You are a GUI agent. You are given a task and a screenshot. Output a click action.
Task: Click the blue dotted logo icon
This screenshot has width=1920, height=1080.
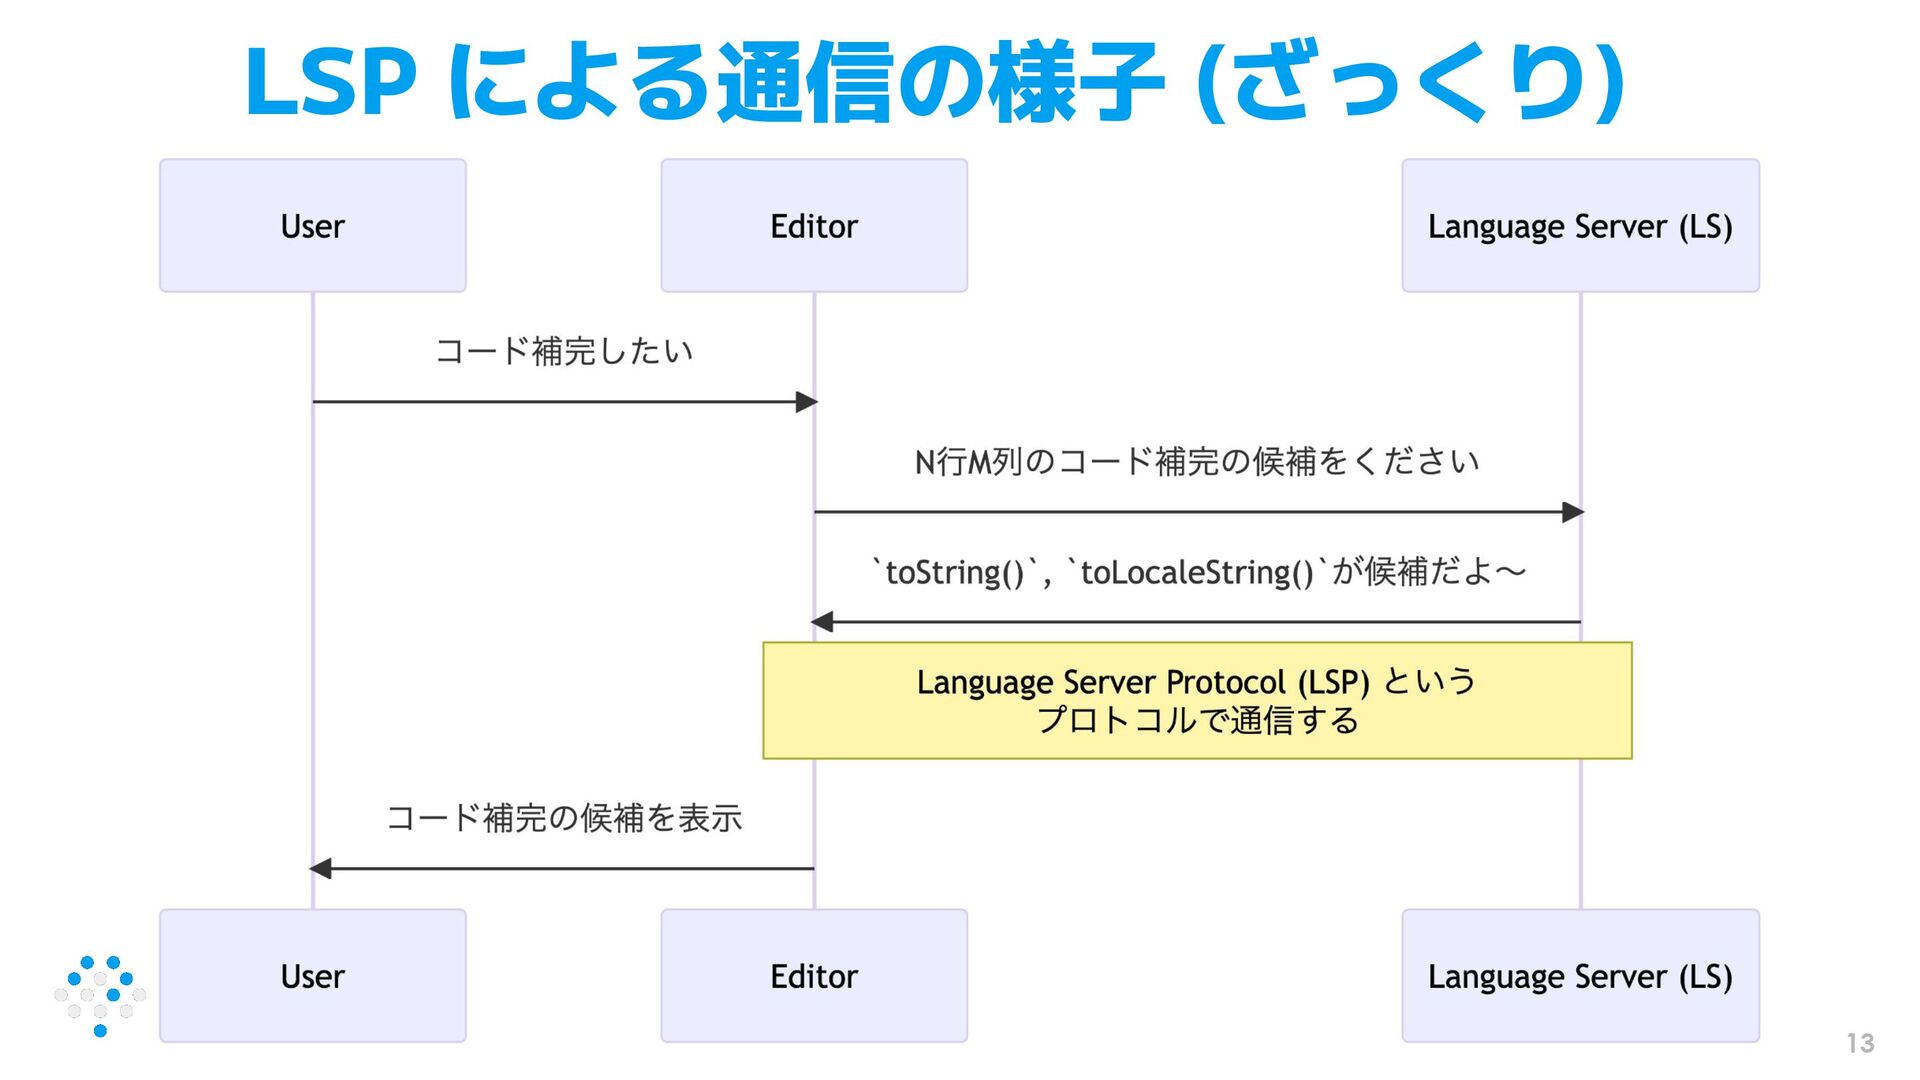(100, 995)
